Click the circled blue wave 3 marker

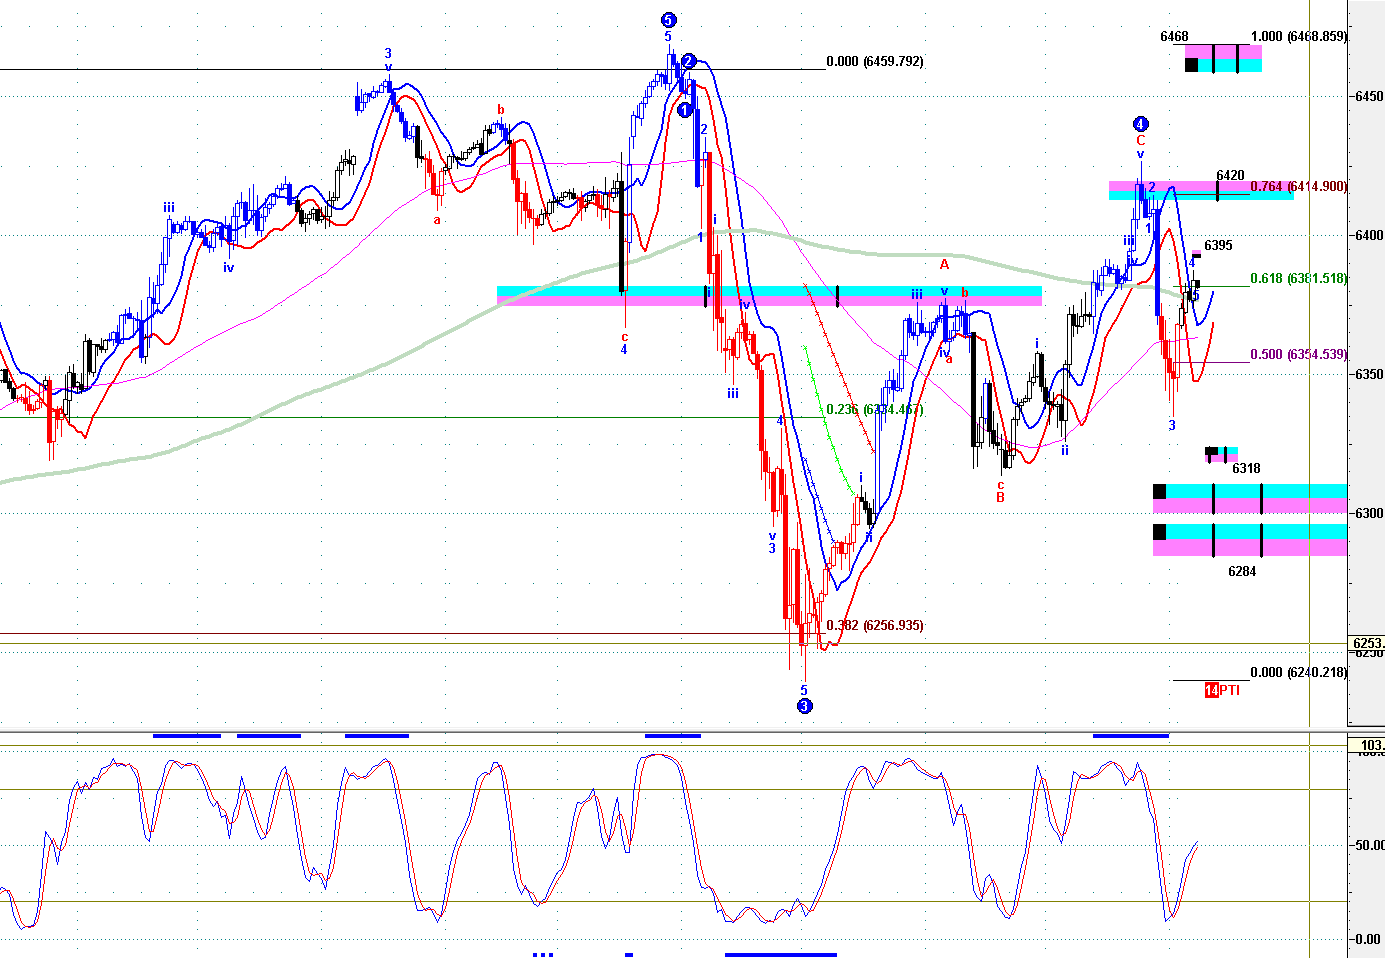click(804, 707)
